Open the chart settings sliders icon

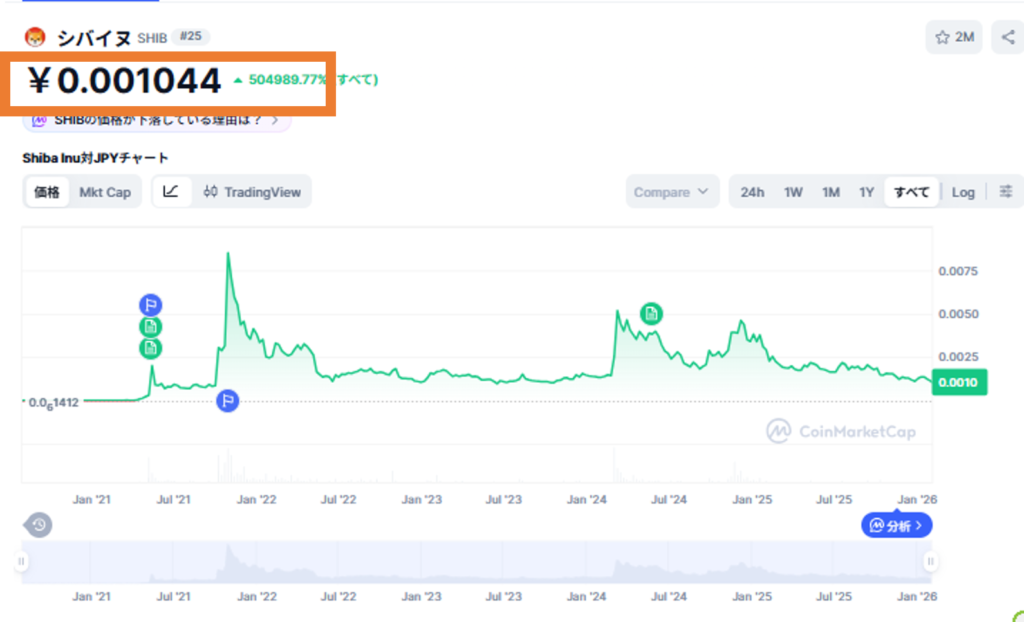(1006, 191)
